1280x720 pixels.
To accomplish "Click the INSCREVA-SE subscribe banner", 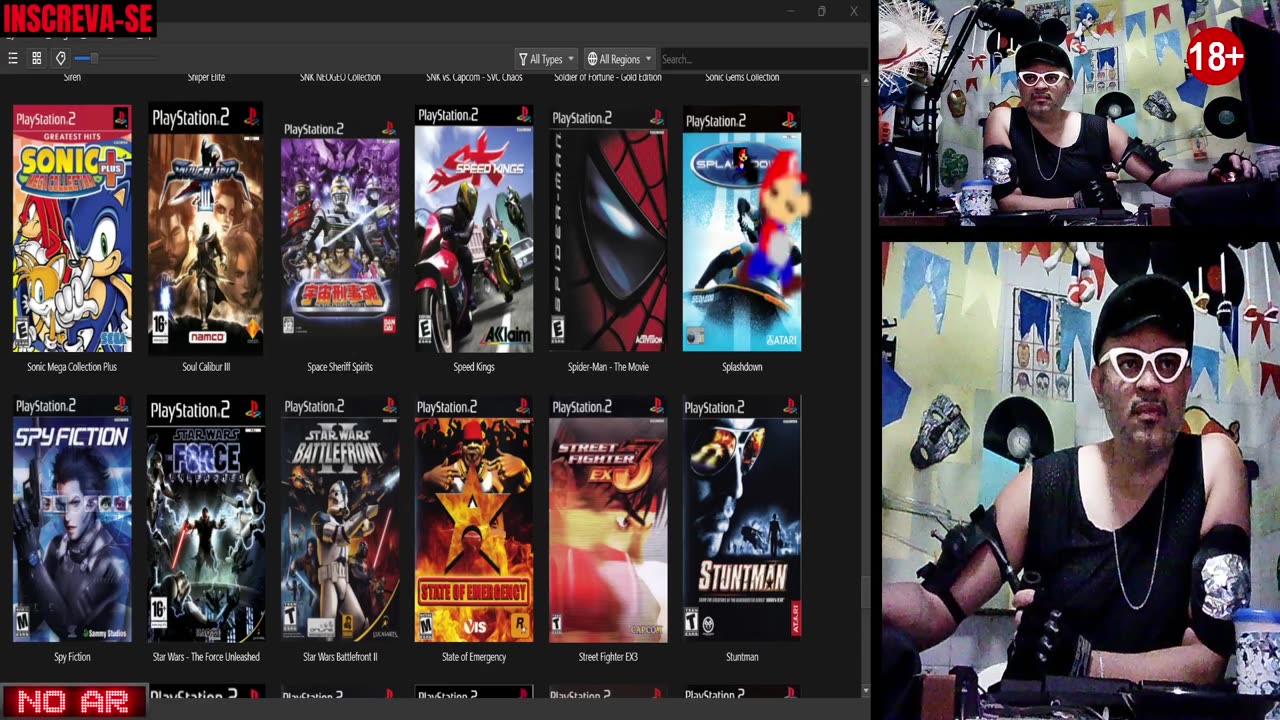I will (x=78, y=18).
